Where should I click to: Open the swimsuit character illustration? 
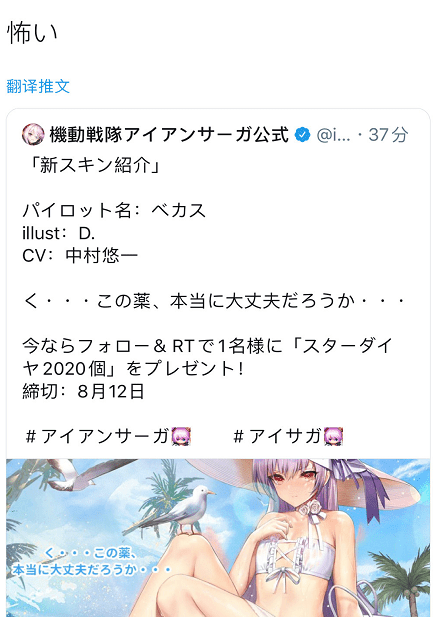pyautogui.click(x=218, y=538)
